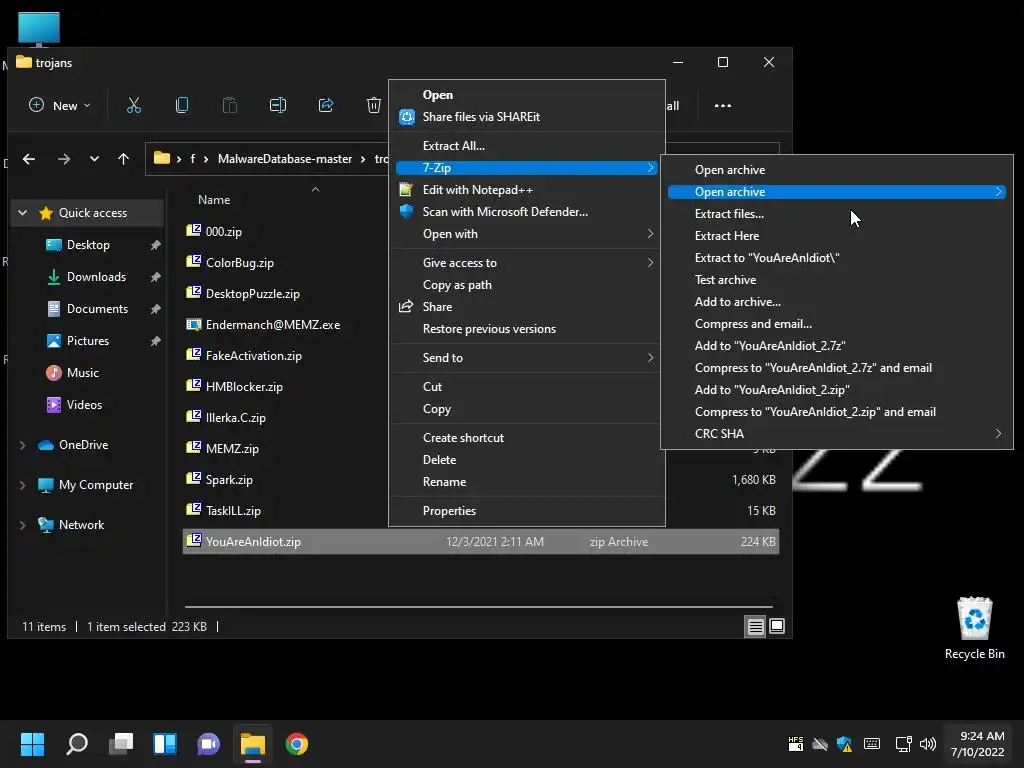Collapse the Quick access tree node

pos(23,213)
